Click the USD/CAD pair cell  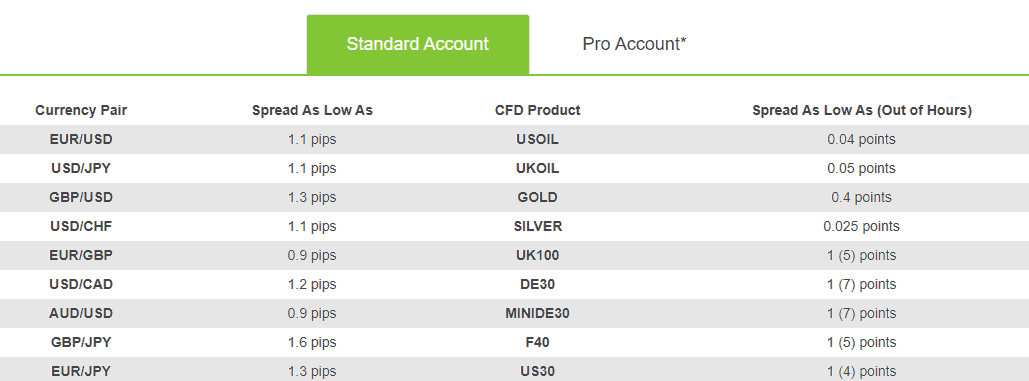(x=81, y=285)
